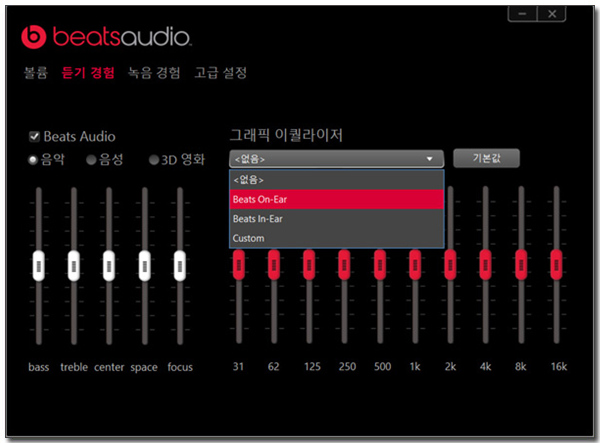Image resolution: width=600 pixels, height=443 pixels.
Task: Close the Beats Audio window
Action: pyautogui.click(x=552, y=14)
